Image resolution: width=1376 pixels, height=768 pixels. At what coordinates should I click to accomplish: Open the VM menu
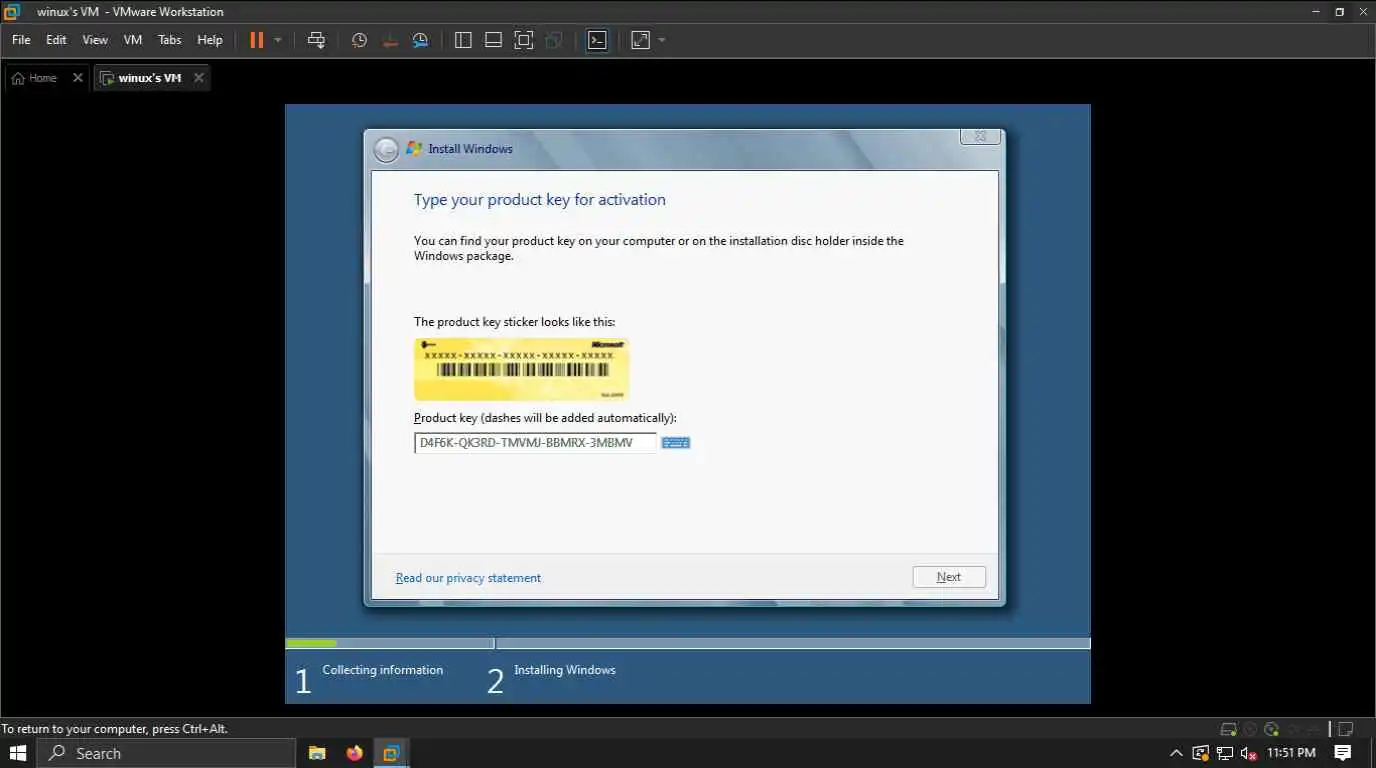pyautogui.click(x=133, y=40)
